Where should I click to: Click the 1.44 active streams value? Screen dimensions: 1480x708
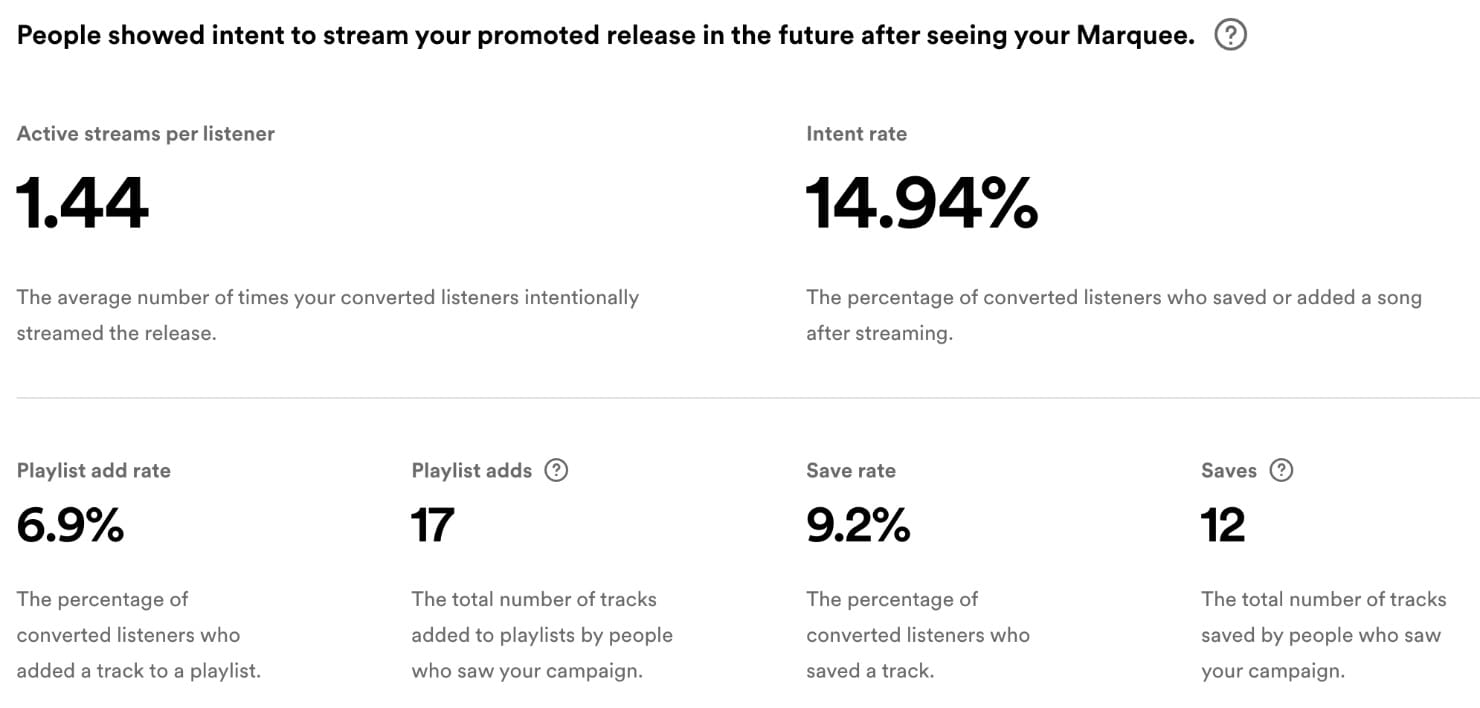point(83,203)
